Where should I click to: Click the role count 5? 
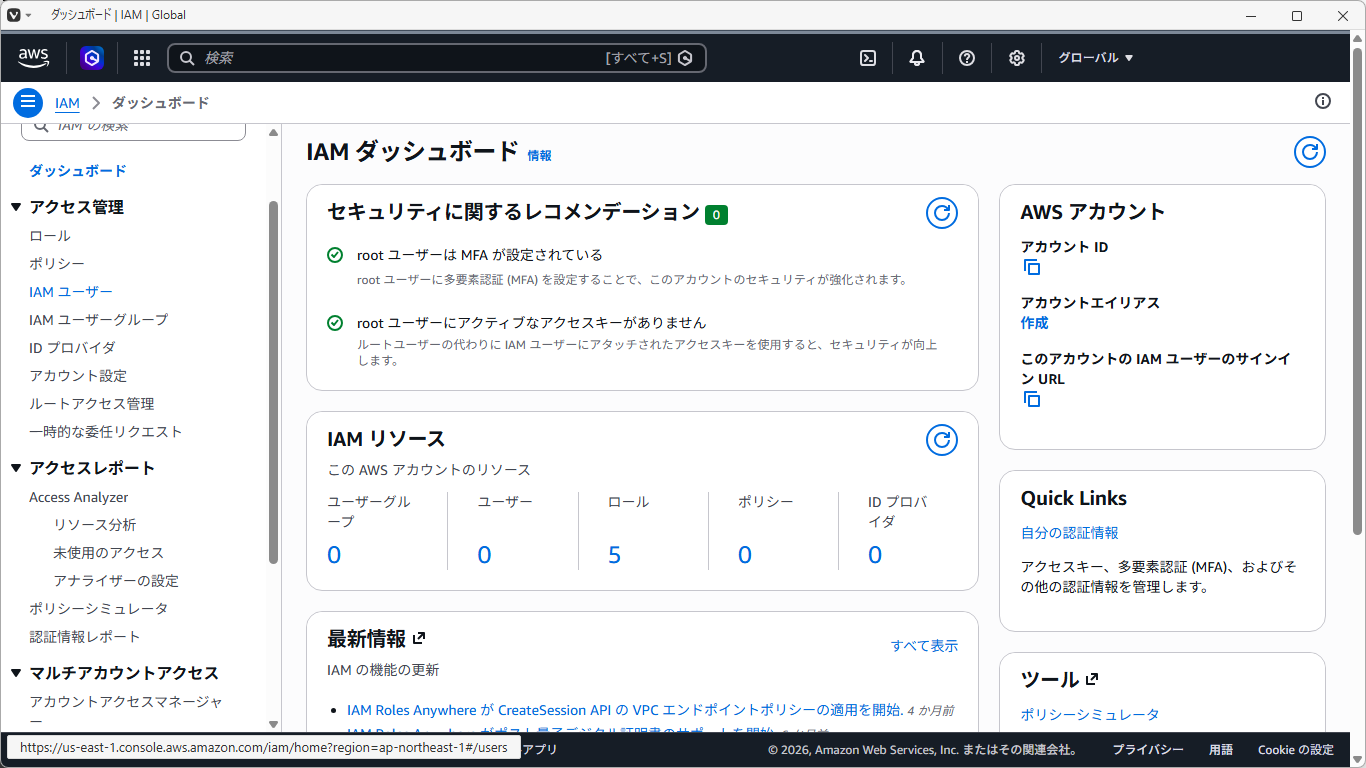[614, 555]
